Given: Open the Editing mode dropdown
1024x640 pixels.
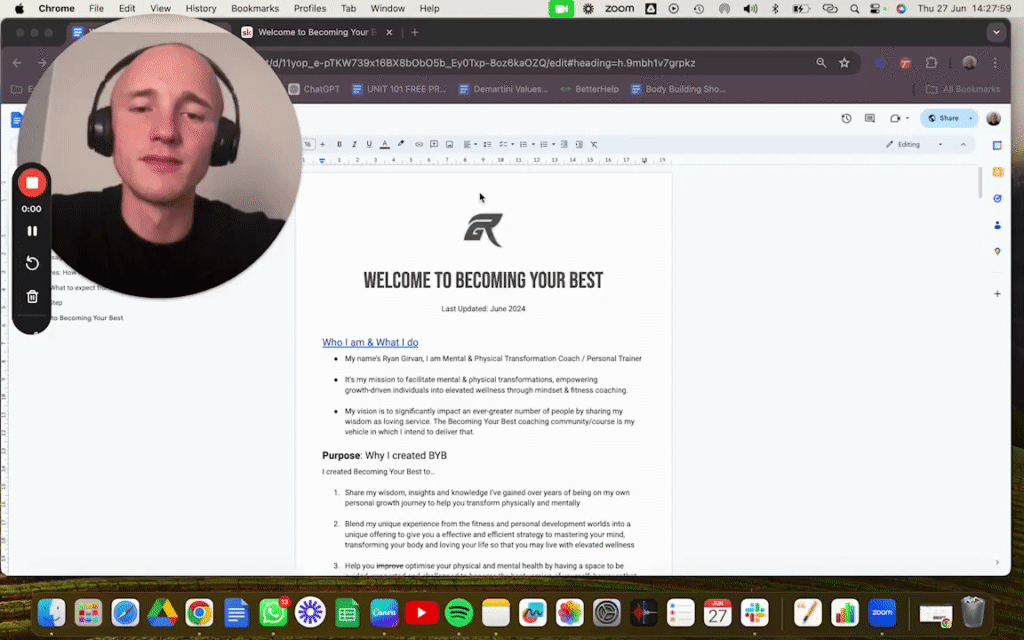Looking at the screenshot, I should pyautogui.click(x=908, y=144).
